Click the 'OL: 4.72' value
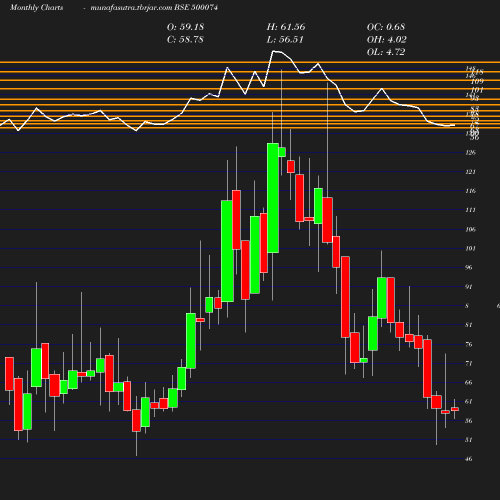Image resolution: width=500 pixels, height=500 pixels. click(386, 52)
